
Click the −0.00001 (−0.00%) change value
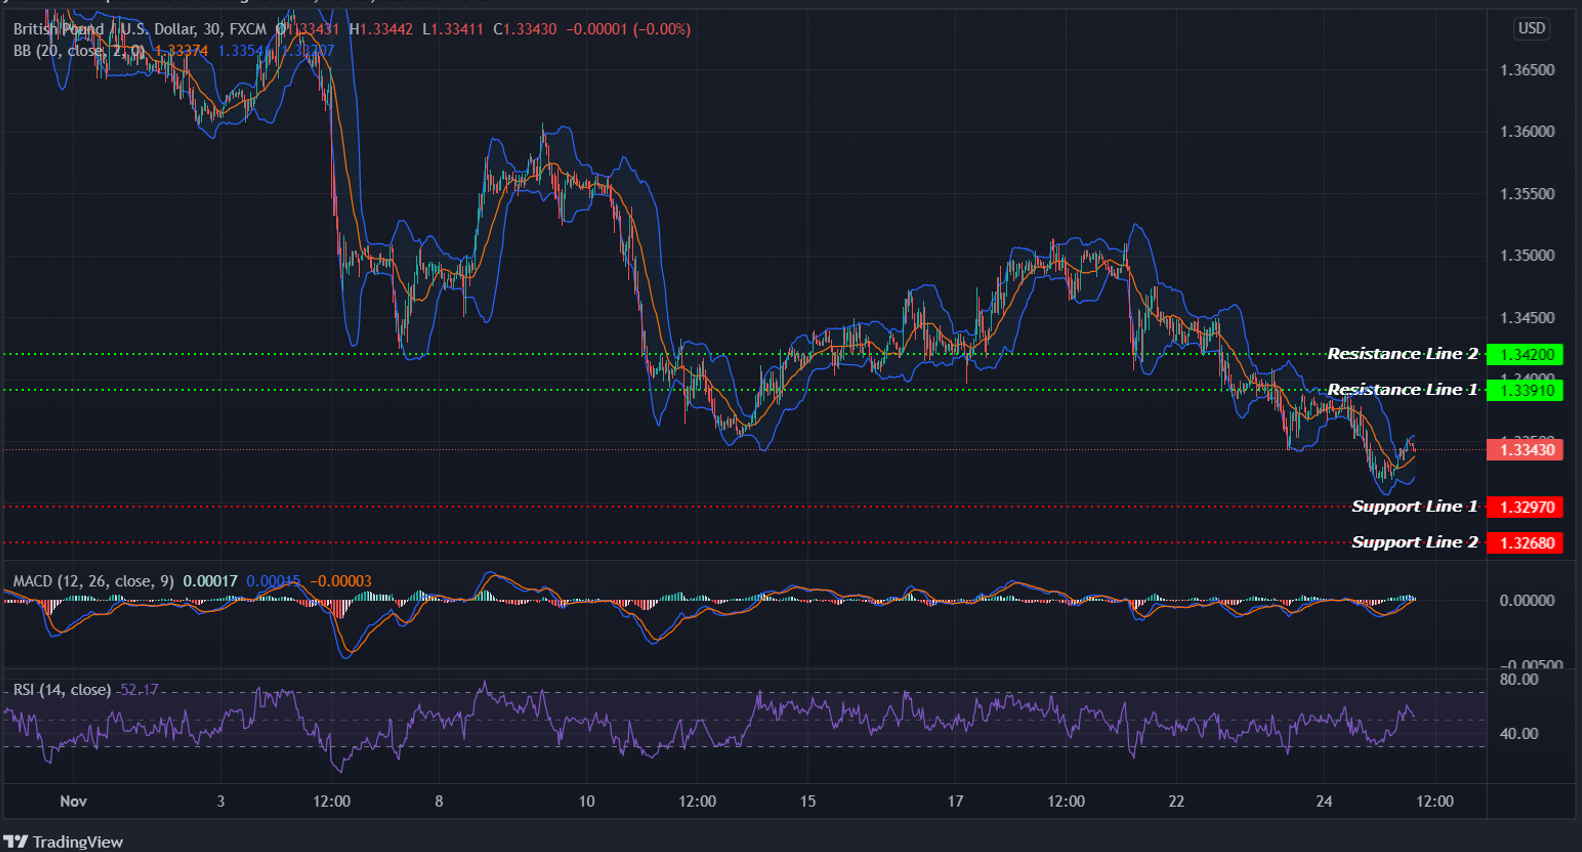click(x=629, y=29)
